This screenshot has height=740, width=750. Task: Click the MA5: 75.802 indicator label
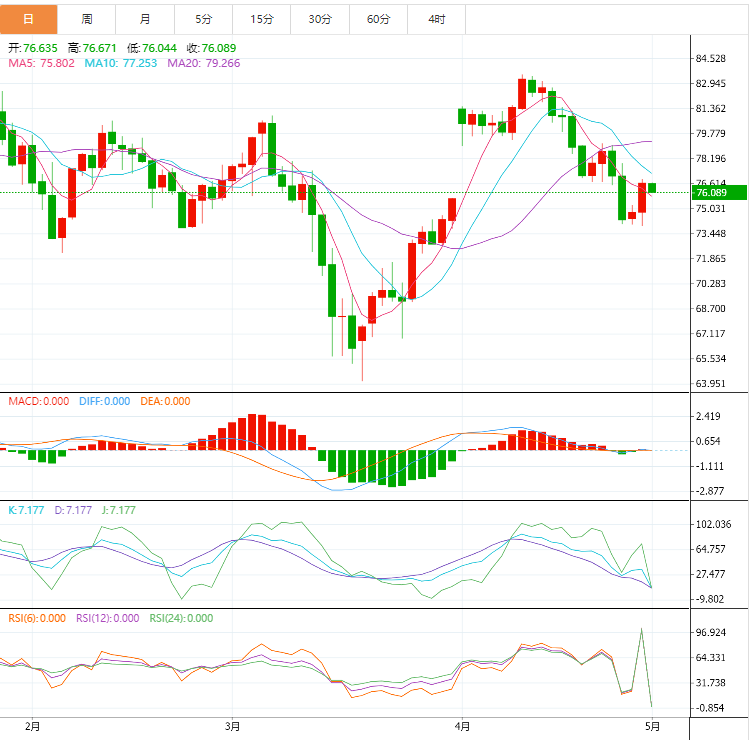pyautogui.click(x=42, y=63)
